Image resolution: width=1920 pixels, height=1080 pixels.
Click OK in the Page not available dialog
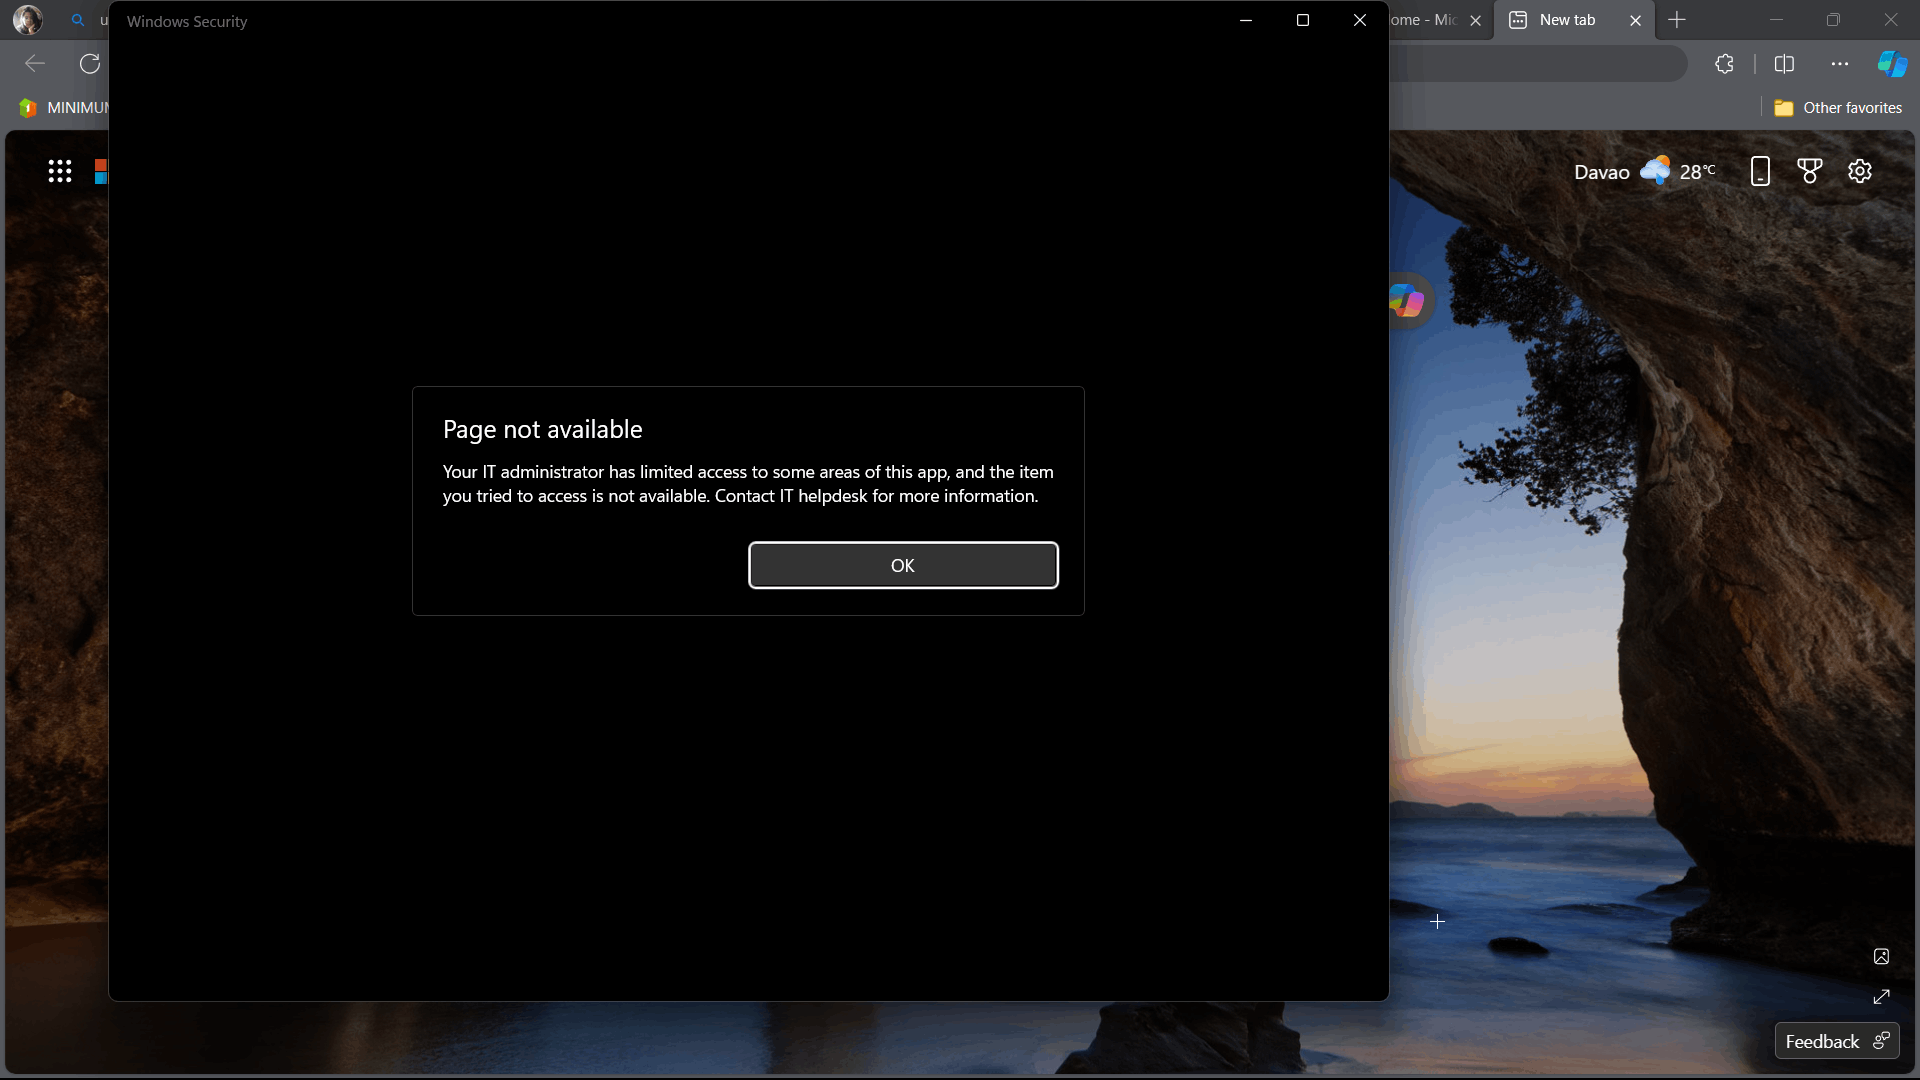902,565
